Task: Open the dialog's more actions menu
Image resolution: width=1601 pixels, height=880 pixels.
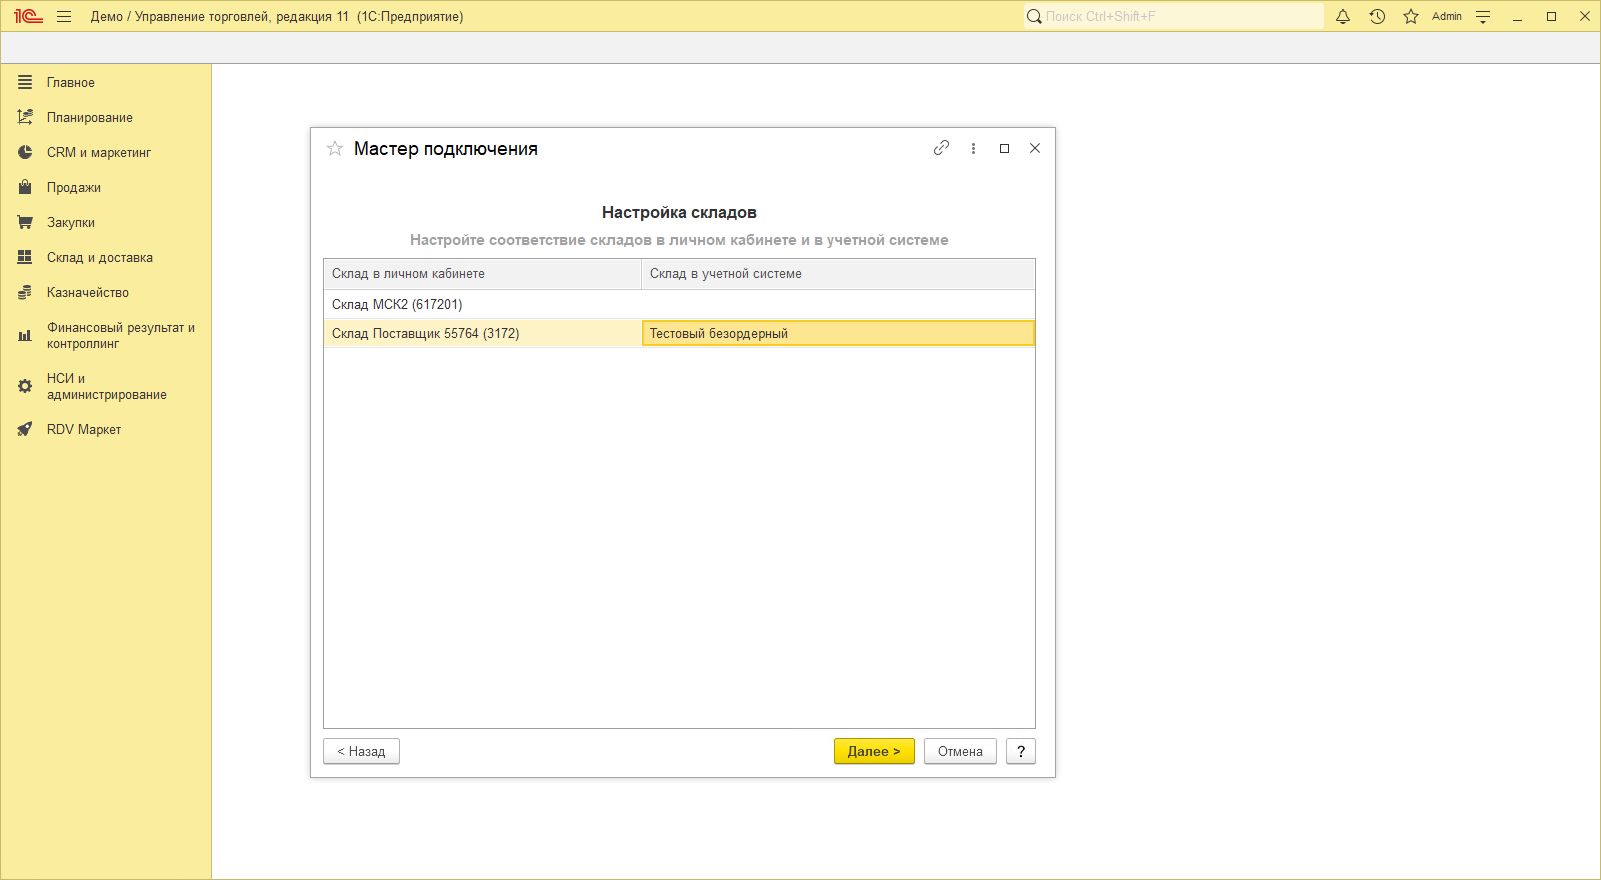Action: [973, 148]
